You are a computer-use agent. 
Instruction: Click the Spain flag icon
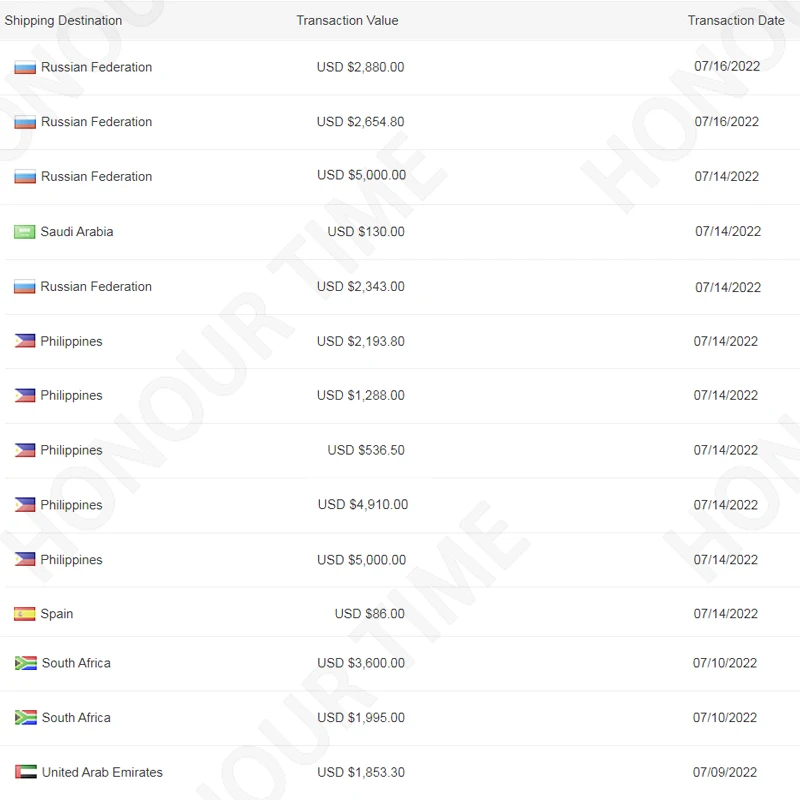(25, 614)
